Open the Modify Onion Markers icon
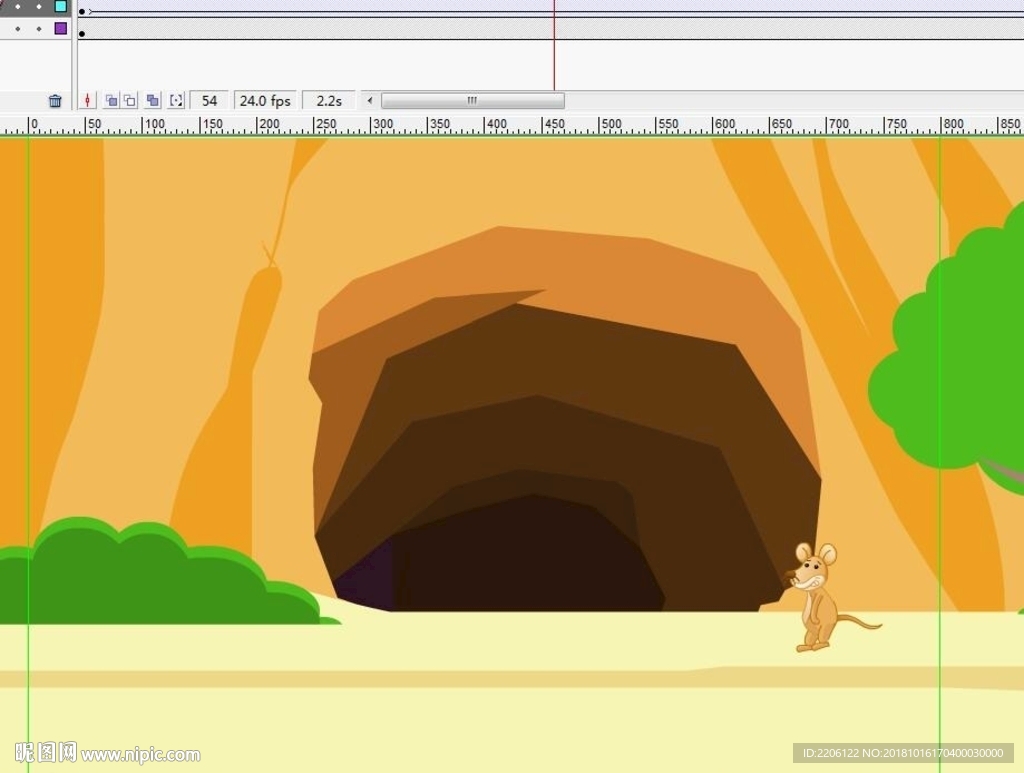 (x=176, y=101)
